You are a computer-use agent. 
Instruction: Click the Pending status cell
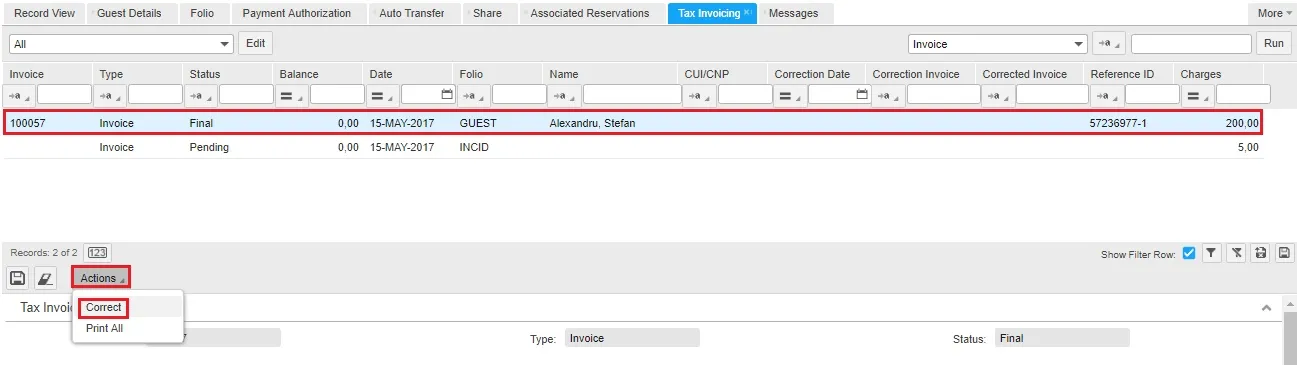pyautogui.click(x=209, y=147)
